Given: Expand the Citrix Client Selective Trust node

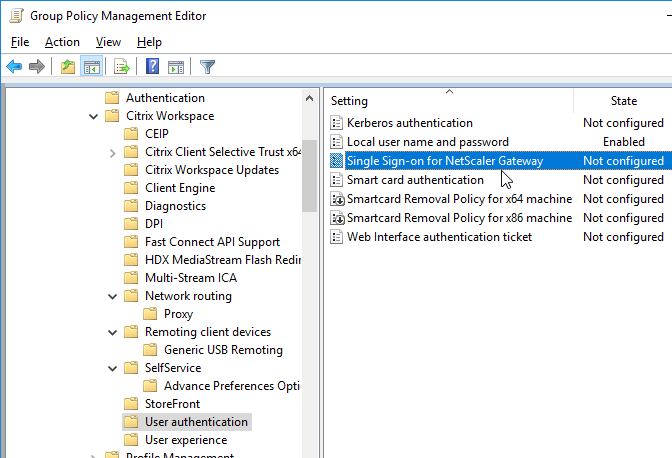Looking at the screenshot, I should coord(112,153).
